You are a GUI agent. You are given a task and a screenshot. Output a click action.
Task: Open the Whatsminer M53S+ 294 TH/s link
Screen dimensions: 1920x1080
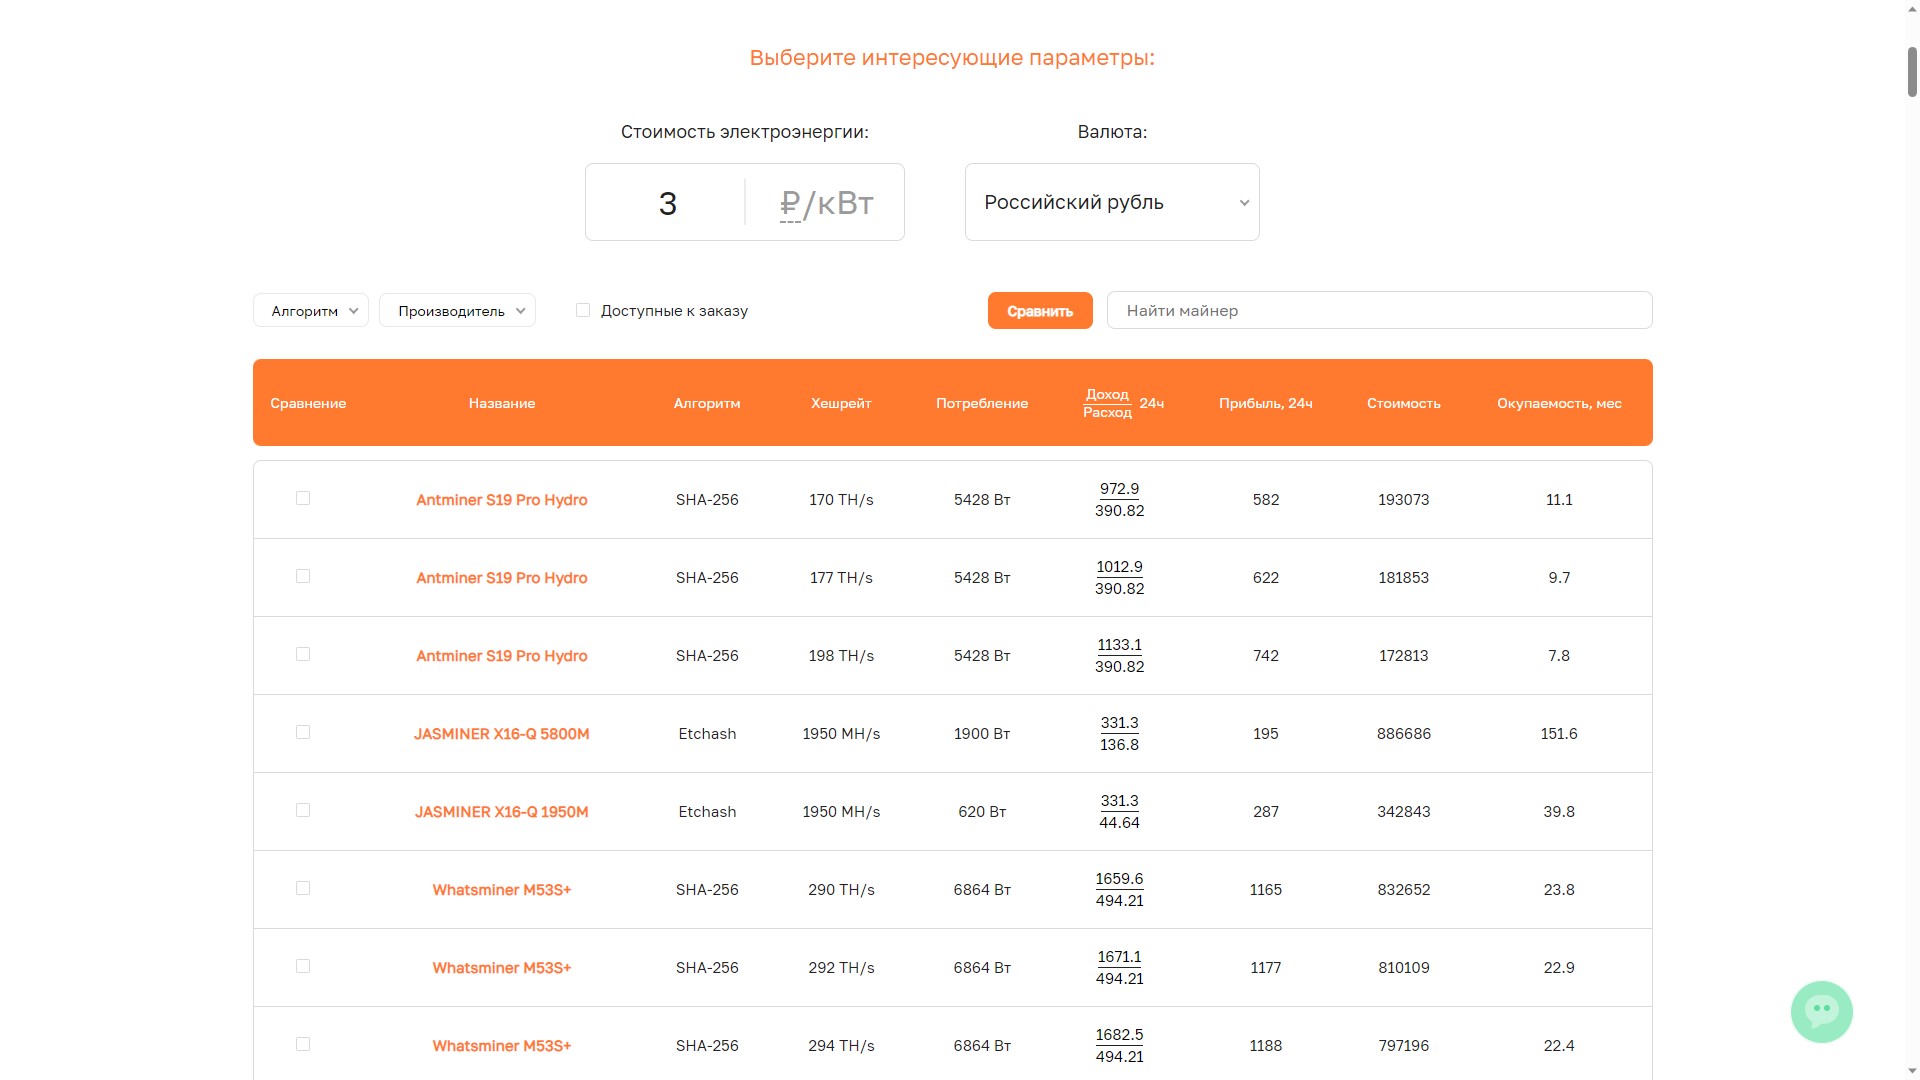click(x=502, y=1046)
